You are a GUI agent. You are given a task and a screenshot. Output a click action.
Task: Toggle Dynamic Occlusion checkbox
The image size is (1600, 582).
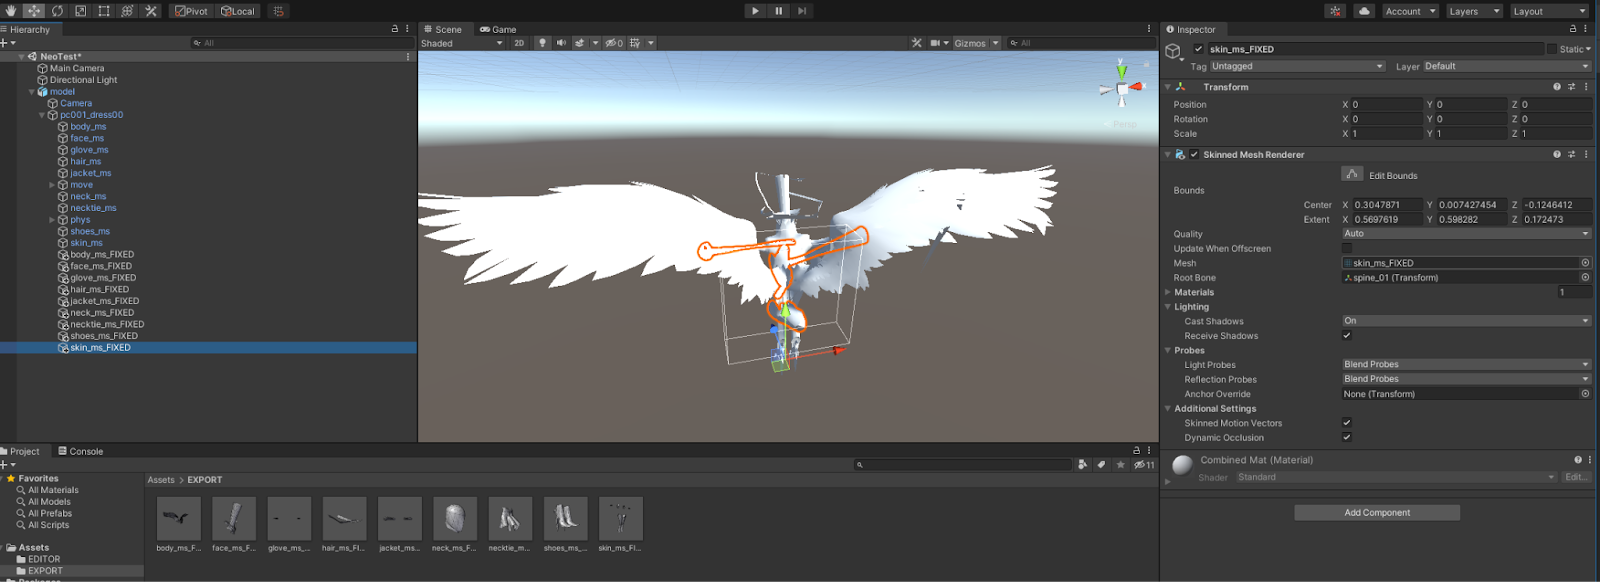(x=1347, y=437)
